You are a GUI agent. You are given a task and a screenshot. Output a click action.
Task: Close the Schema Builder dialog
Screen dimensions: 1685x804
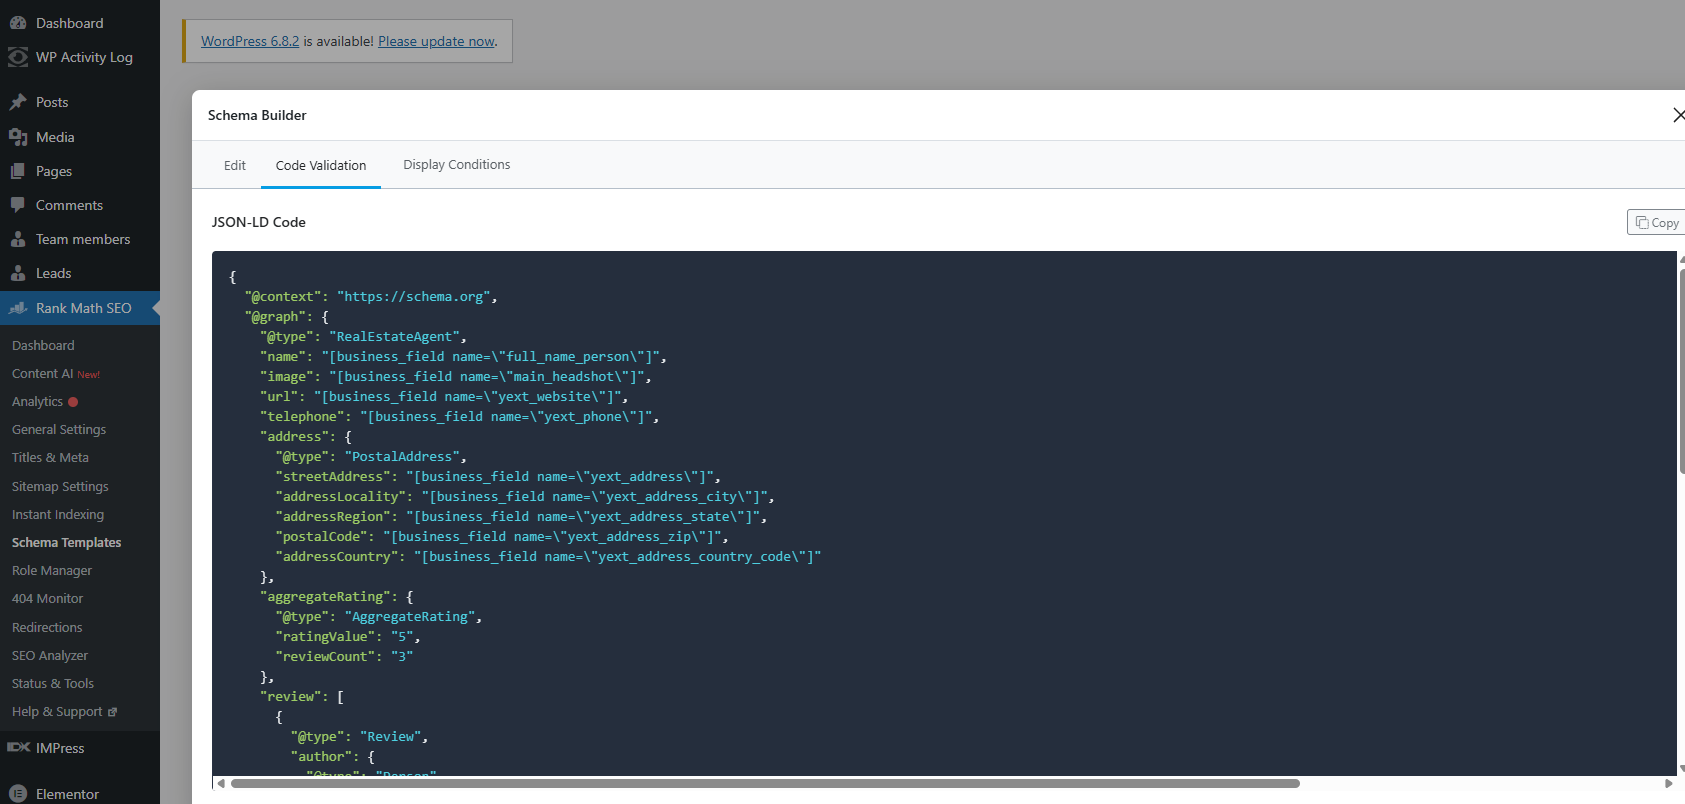pyautogui.click(x=1678, y=115)
